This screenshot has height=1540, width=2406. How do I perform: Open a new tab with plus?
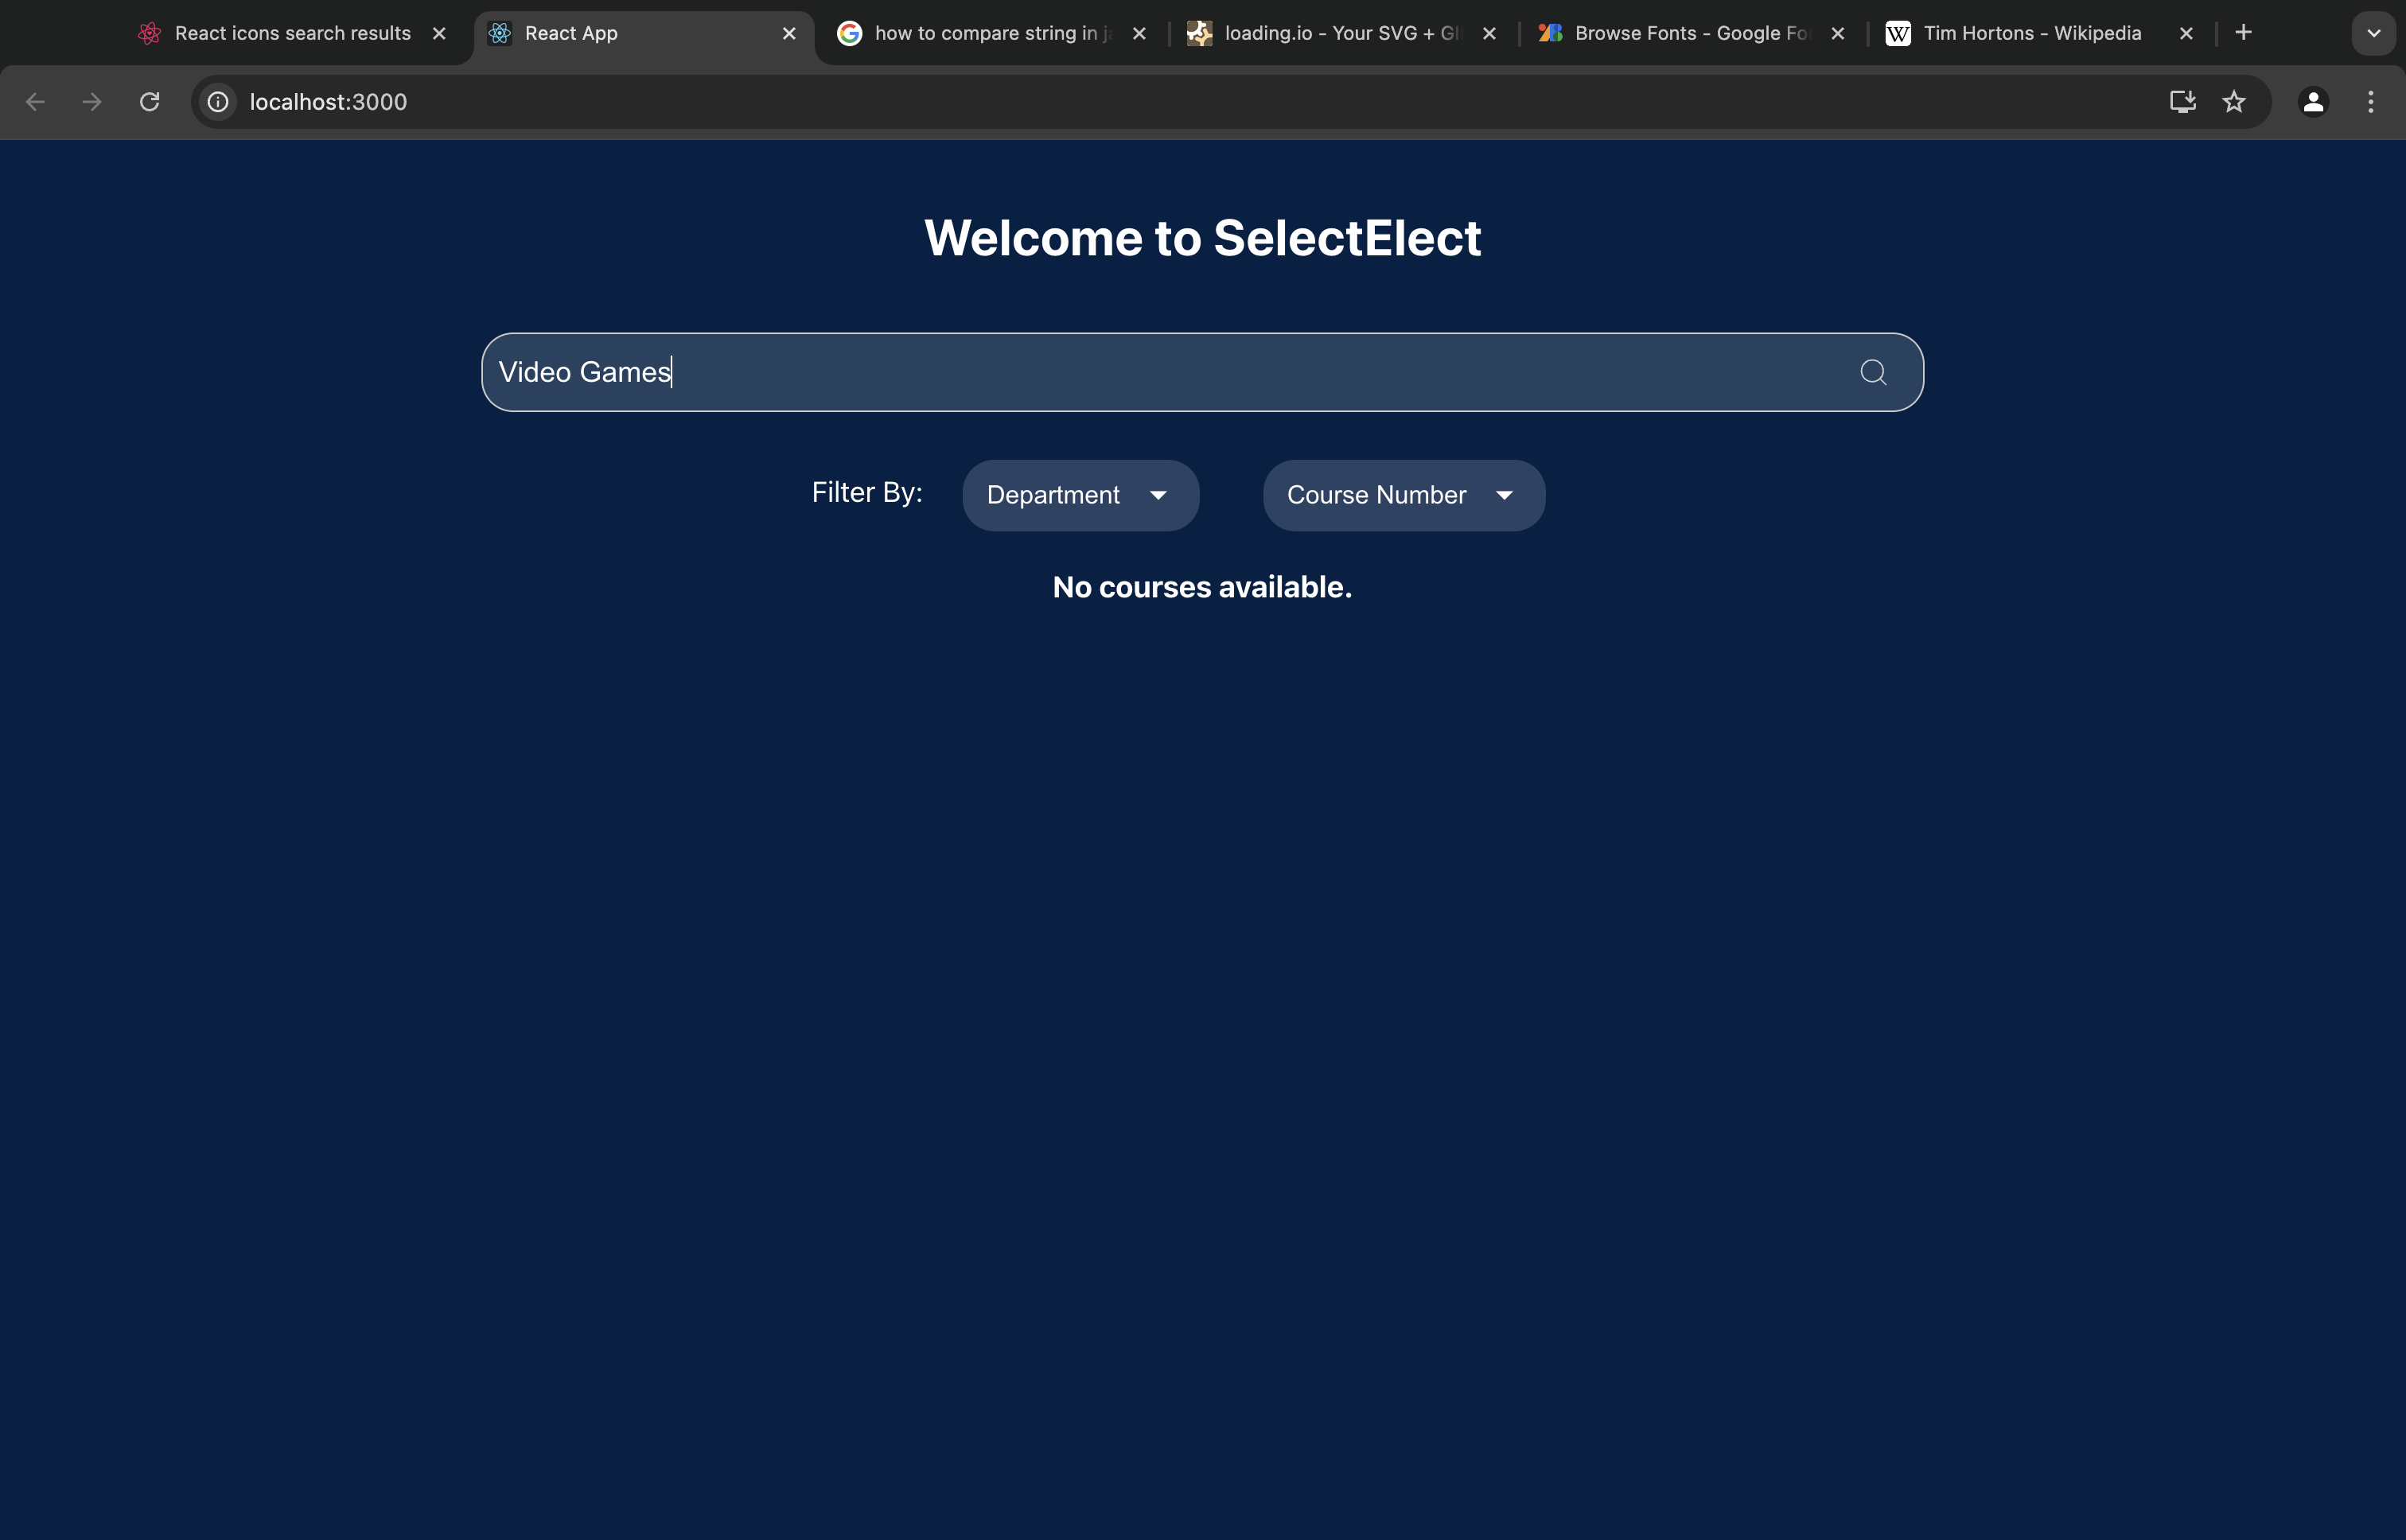[x=2243, y=33]
